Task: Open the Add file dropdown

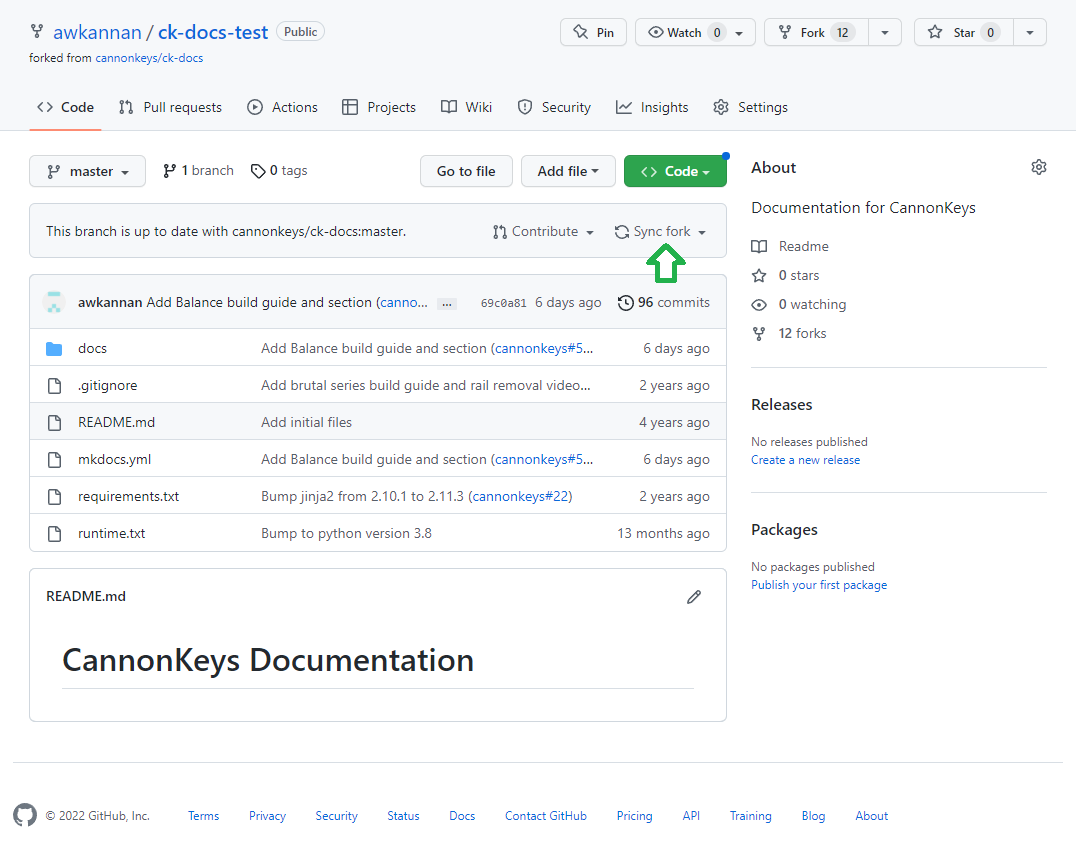Action: tap(568, 171)
